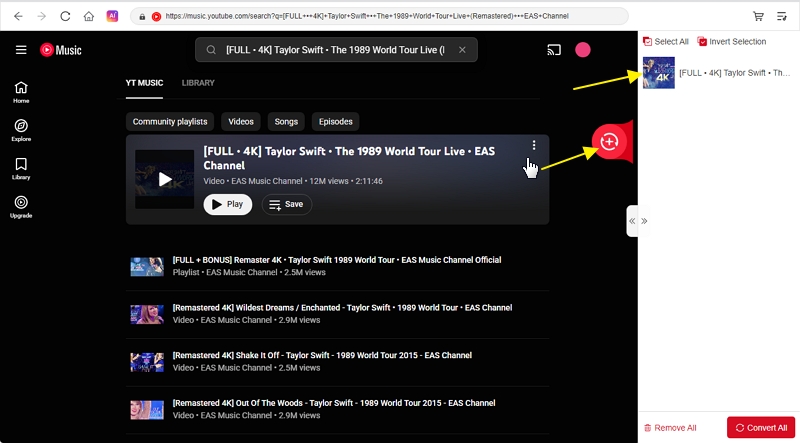Check the Invert Selection option
Screen dimensions: 800x443
tap(732, 41)
